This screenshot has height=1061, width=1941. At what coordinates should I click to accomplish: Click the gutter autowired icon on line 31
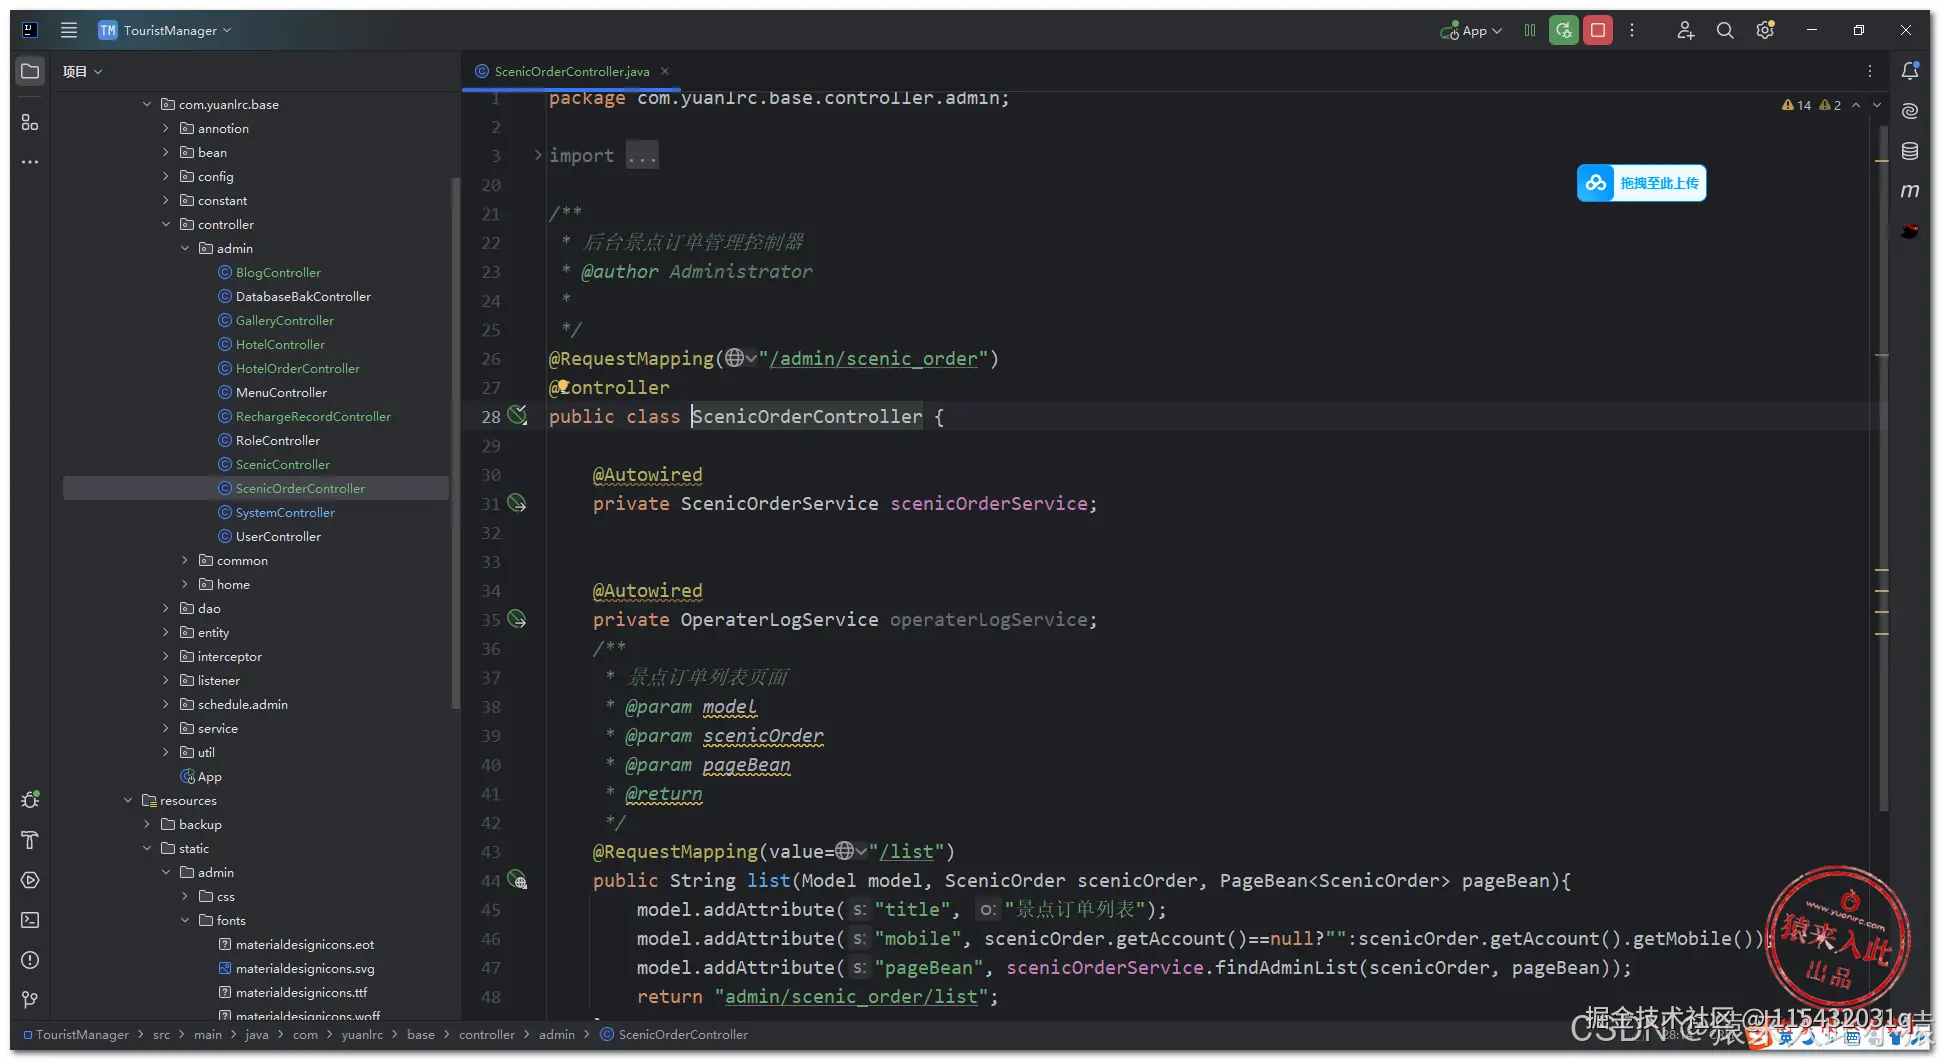coord(517,503)
